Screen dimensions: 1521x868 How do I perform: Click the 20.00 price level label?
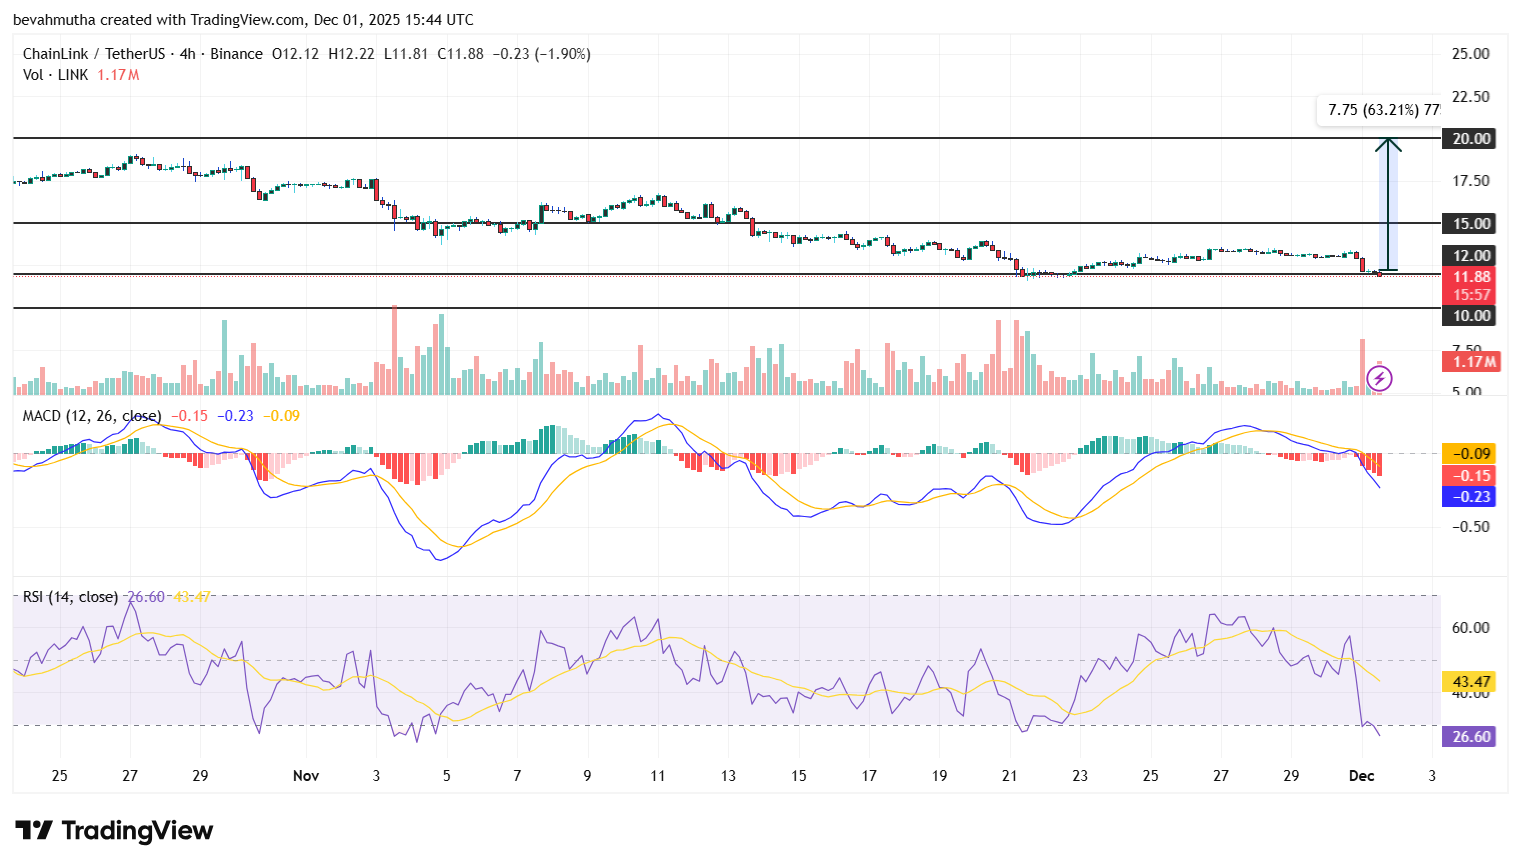click(1469, 139)
